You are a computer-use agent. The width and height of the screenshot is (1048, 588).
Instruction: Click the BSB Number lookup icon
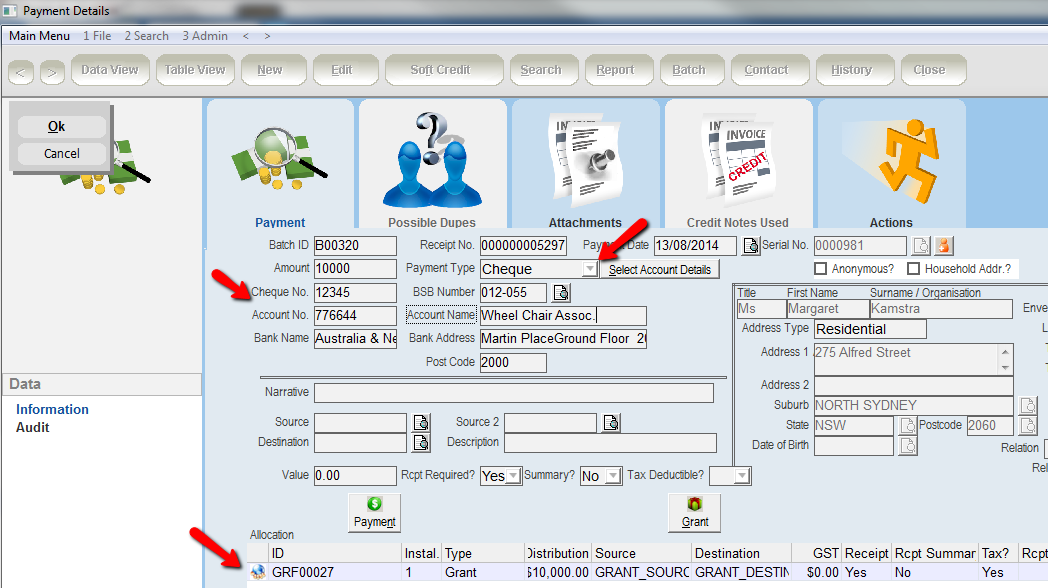click(561, 293)
